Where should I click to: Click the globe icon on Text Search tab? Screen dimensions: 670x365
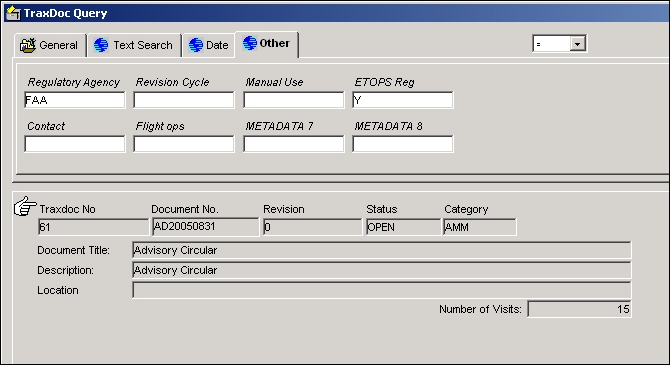tap(101, 45)
